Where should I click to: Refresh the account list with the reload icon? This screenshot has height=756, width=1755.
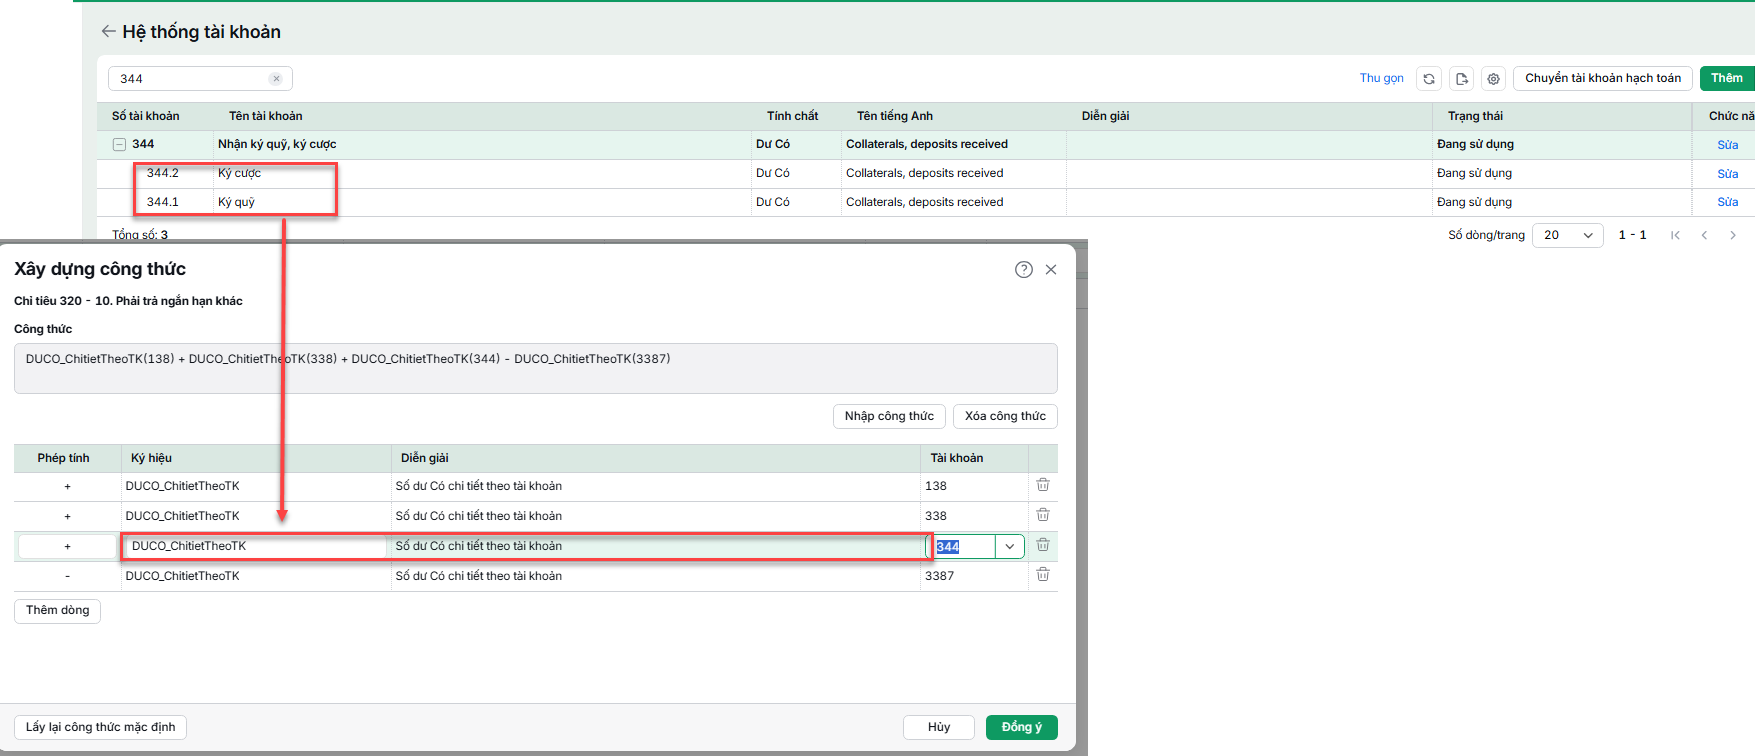pos(1429,78)
